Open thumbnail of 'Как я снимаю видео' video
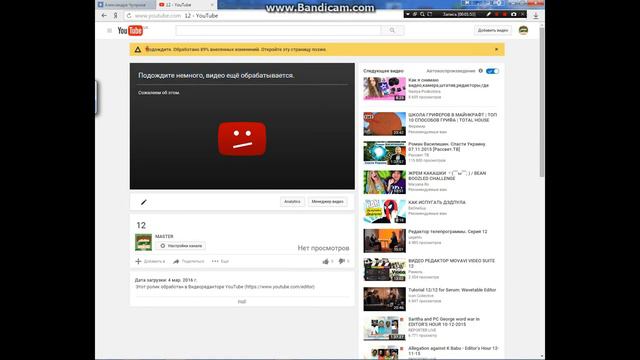Screen dimensions: 640x360 click(x=384, y=89)
